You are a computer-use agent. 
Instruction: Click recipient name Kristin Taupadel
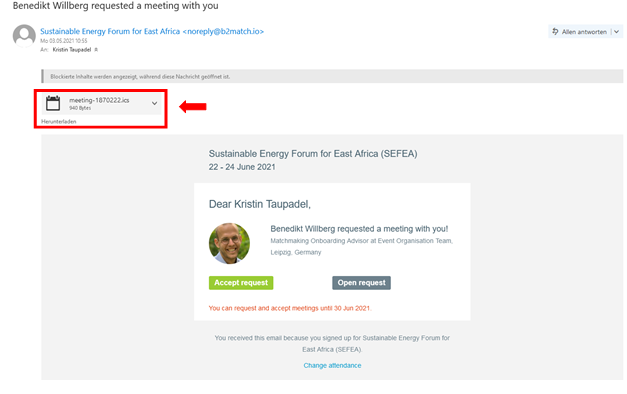pyautogui.click(x=72, y=50)
